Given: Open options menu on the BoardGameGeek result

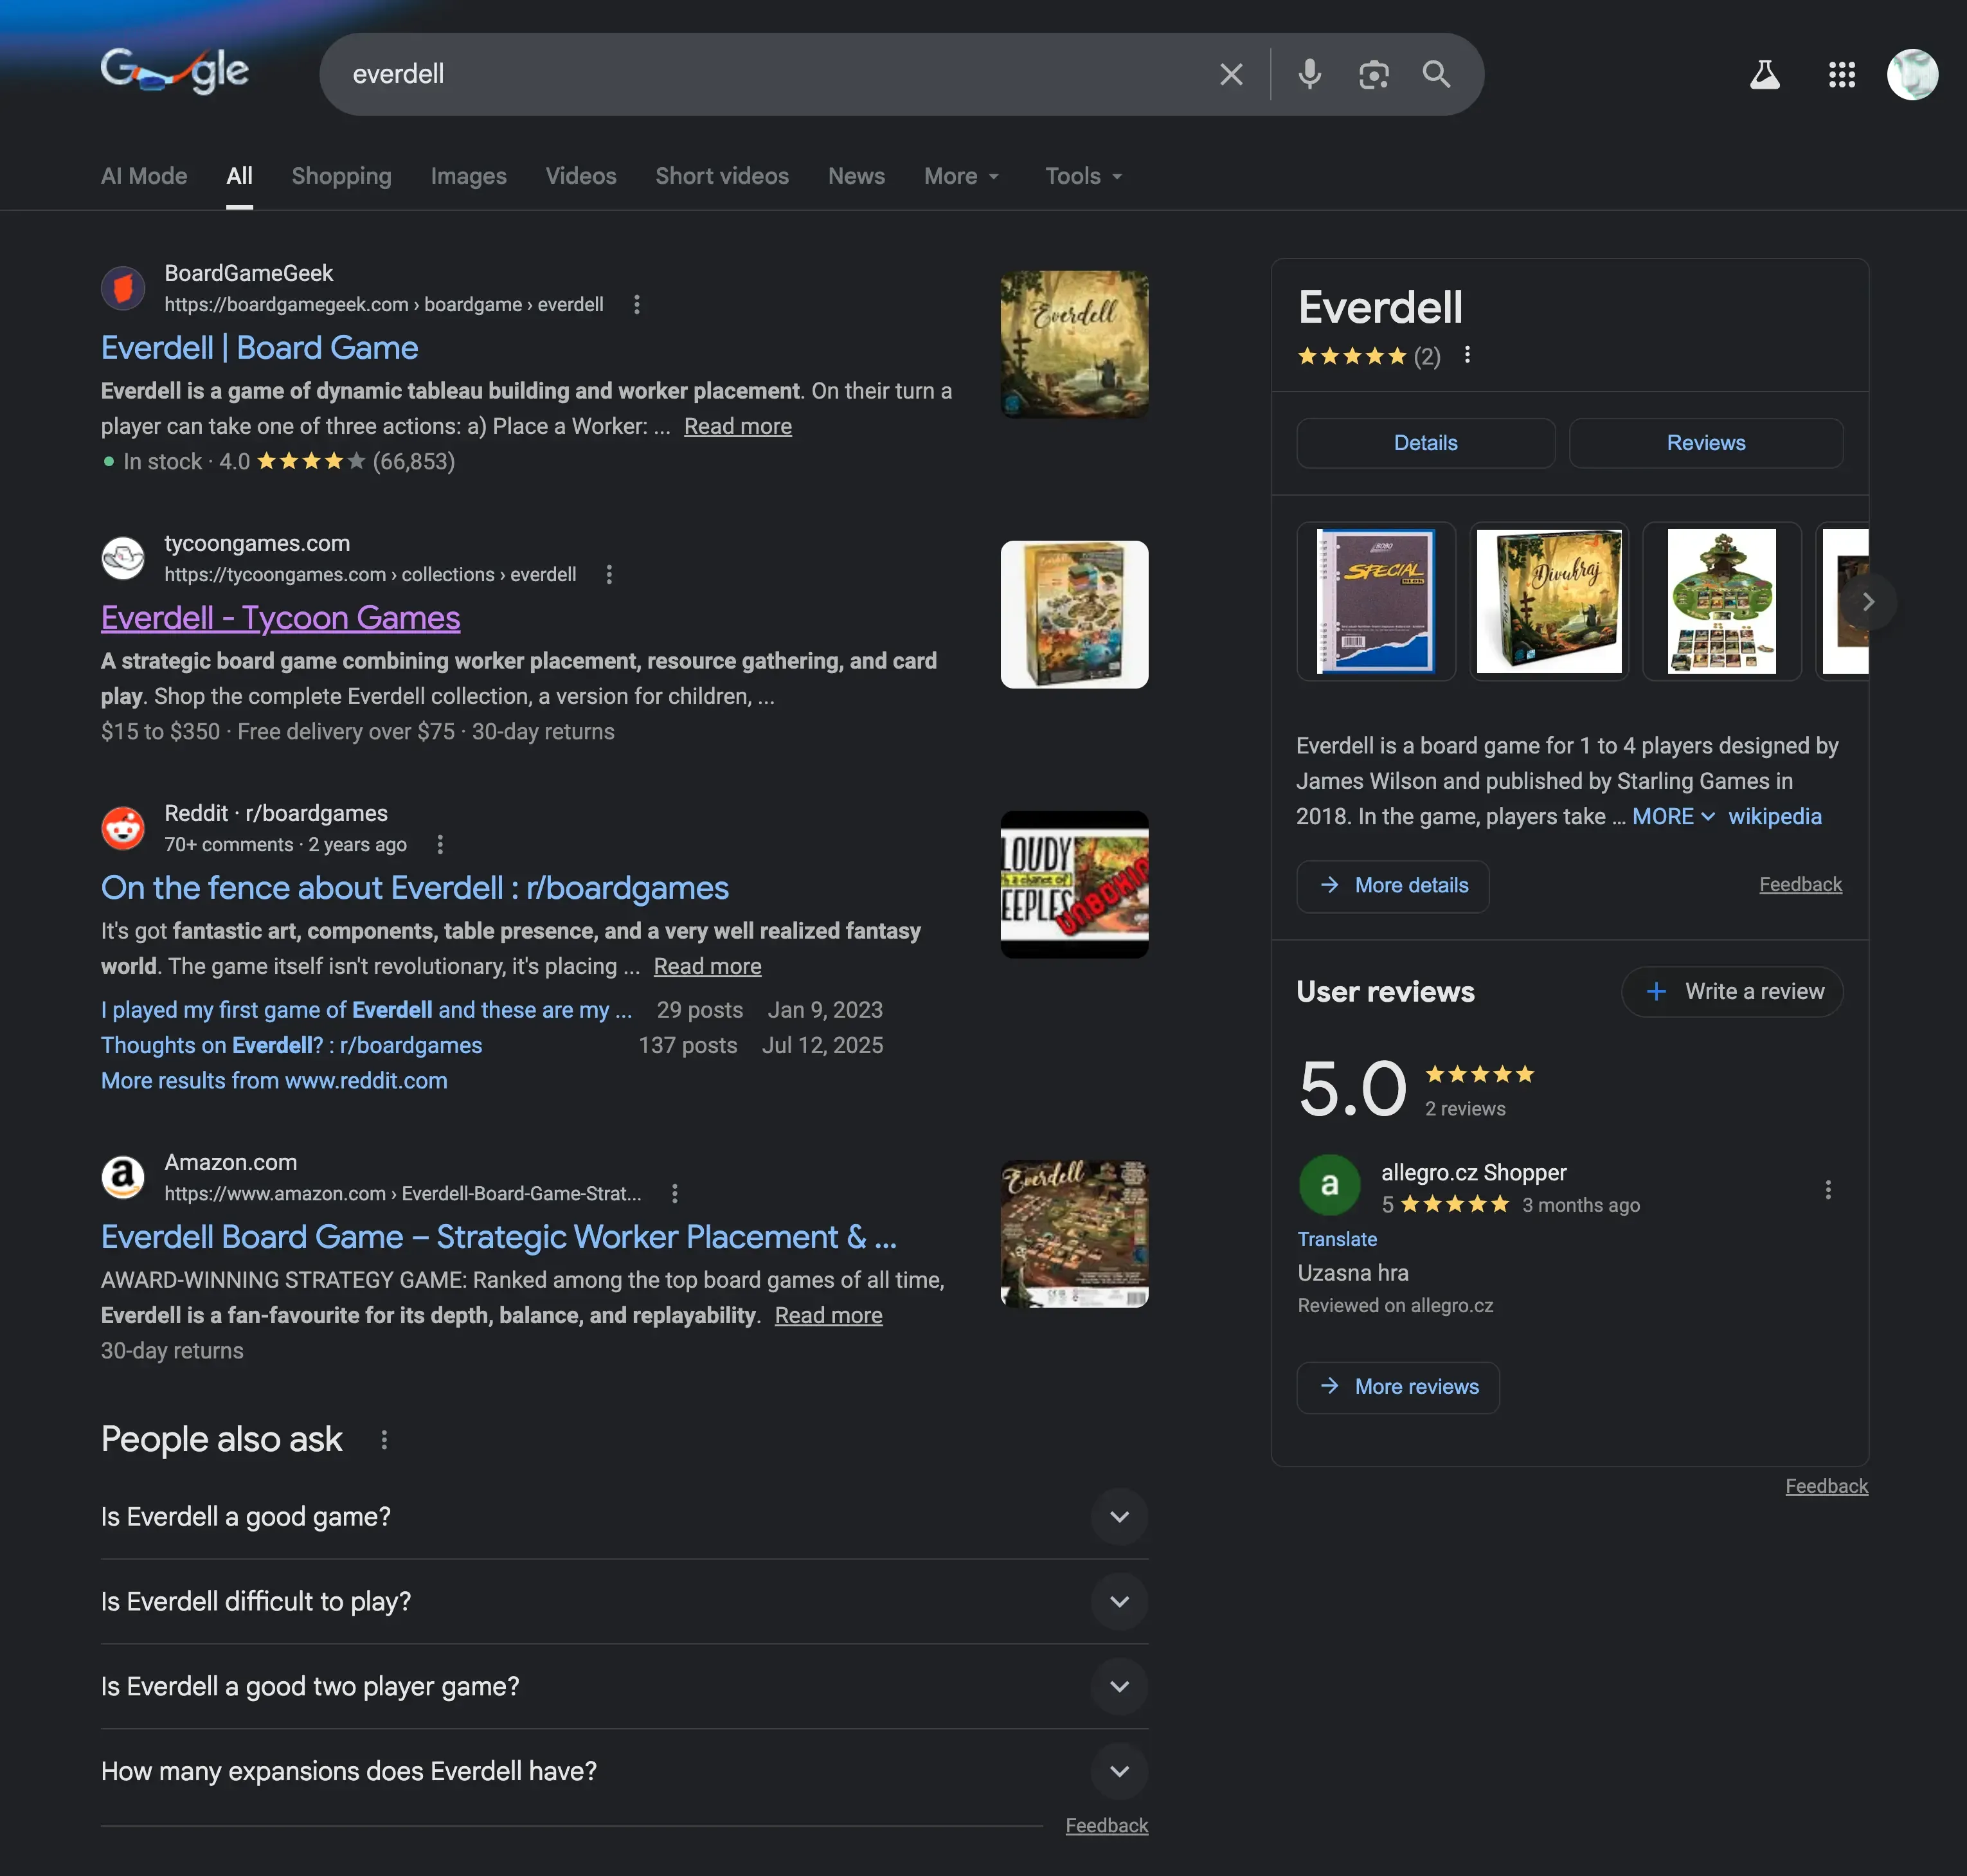Looking at the screenshot, I should point(637,304).
